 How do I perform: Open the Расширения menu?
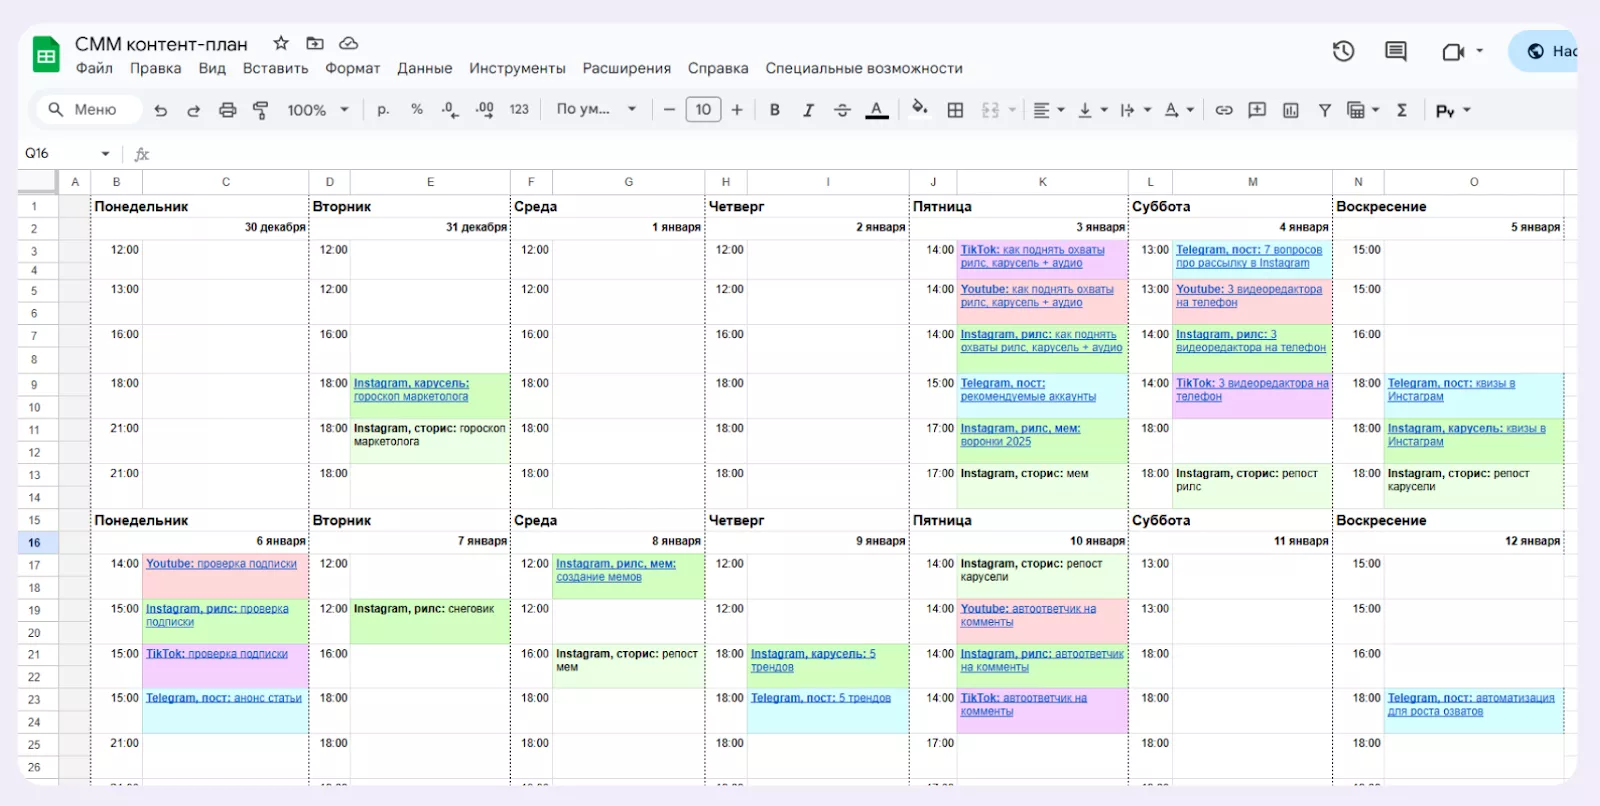[x=627, y=68]
